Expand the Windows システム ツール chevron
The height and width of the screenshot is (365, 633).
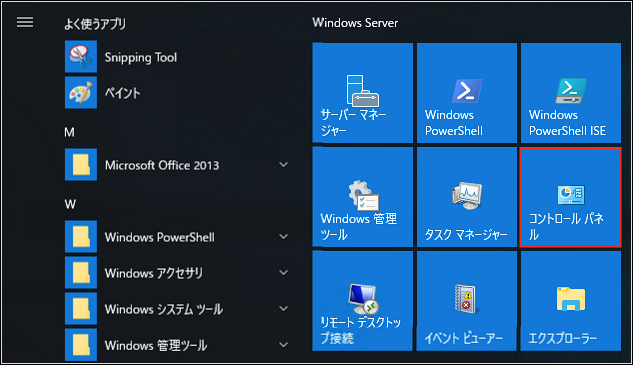pos(284,308)
